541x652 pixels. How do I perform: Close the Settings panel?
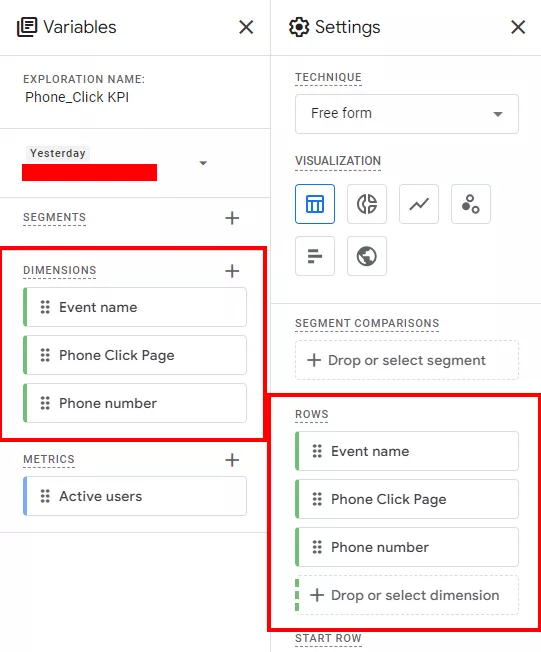(x=518, y=27)
